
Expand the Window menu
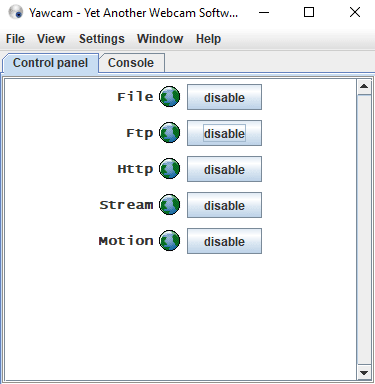[x=160, y=39]
